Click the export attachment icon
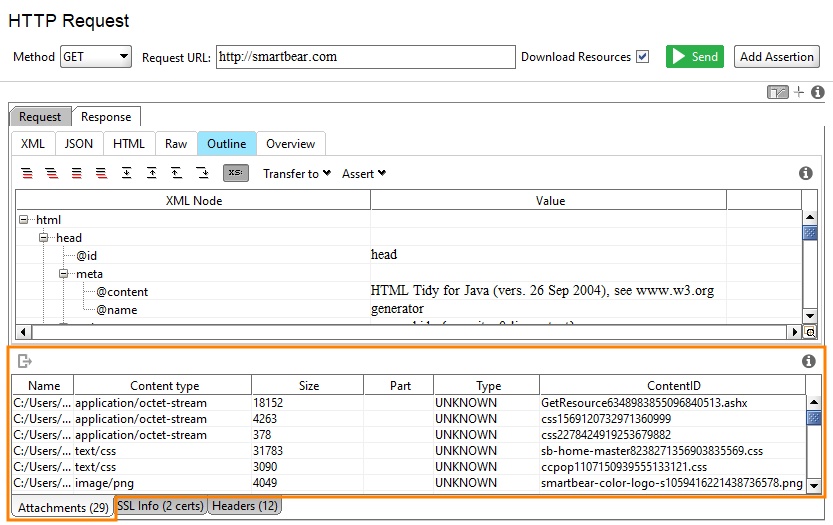833x525 pixels. click(x=25, y=361)
